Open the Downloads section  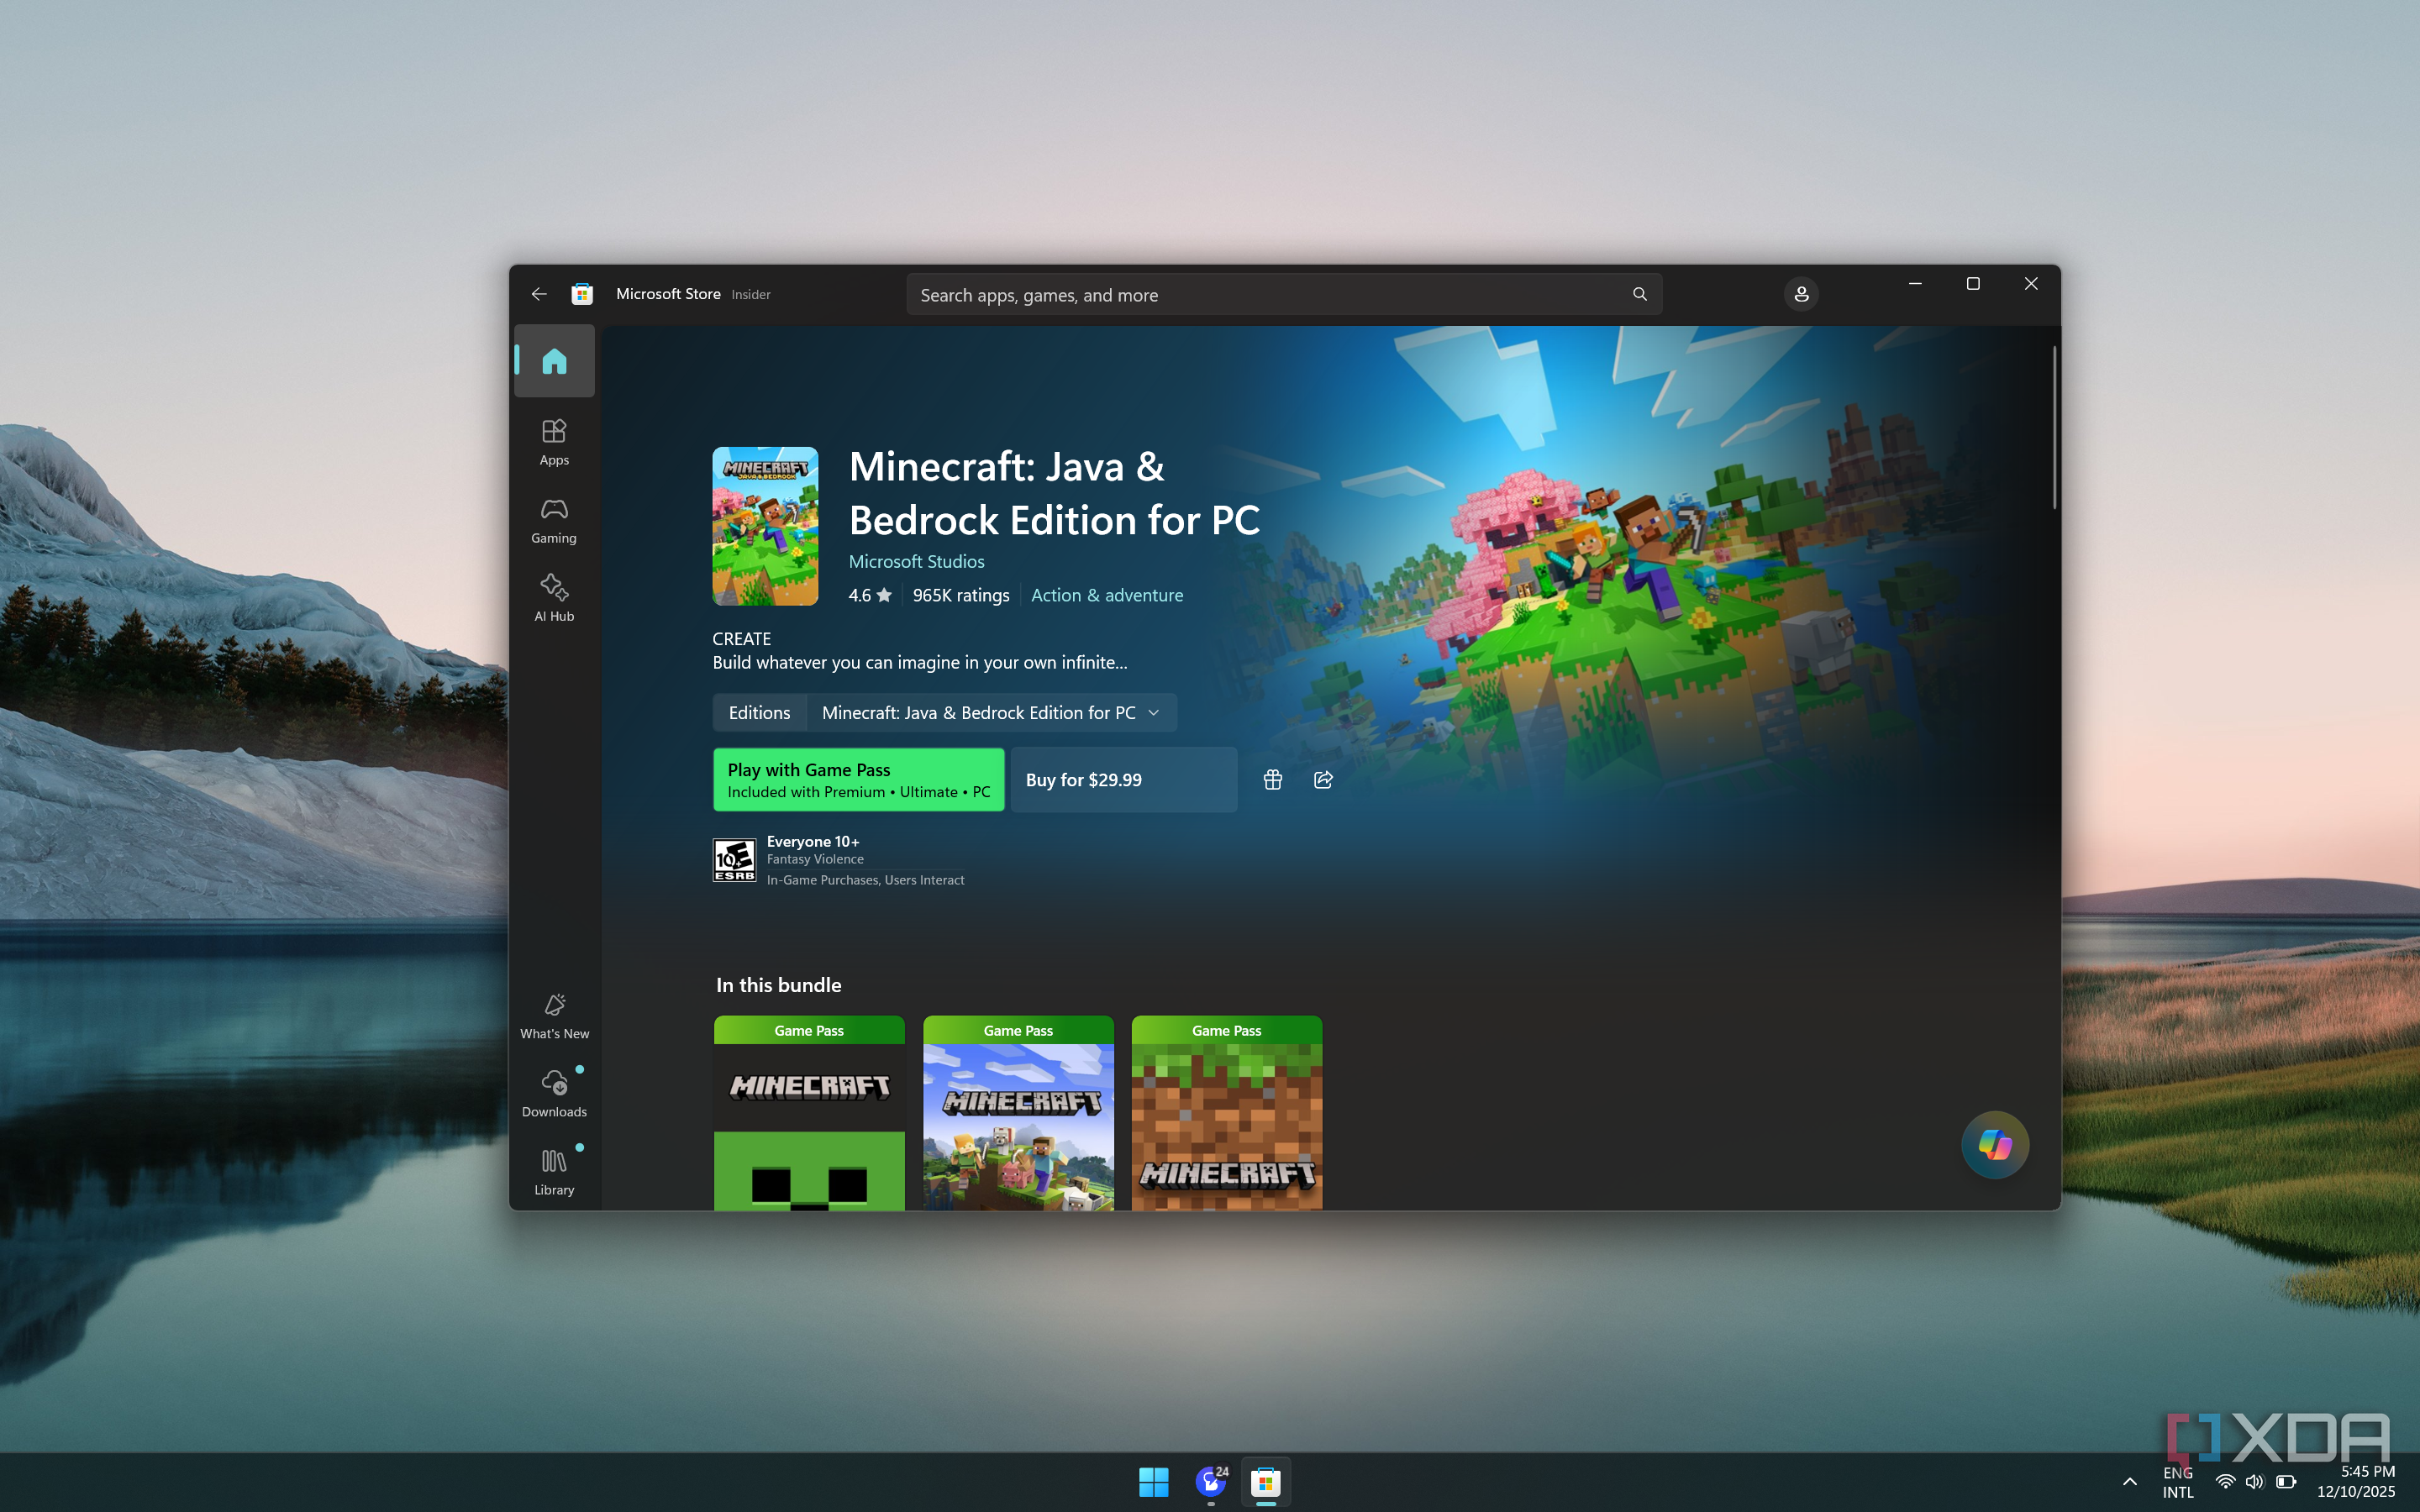tap(554, 1094)
